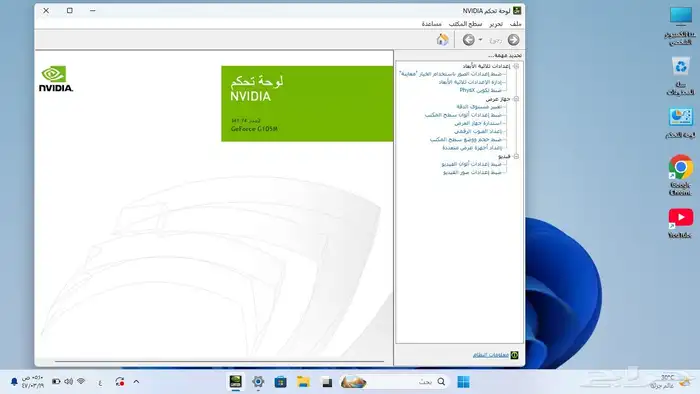Open video image settings (صور الفيديو) task
The width and height of the screenshot is (700, 394).
click(x=472, y=172)
